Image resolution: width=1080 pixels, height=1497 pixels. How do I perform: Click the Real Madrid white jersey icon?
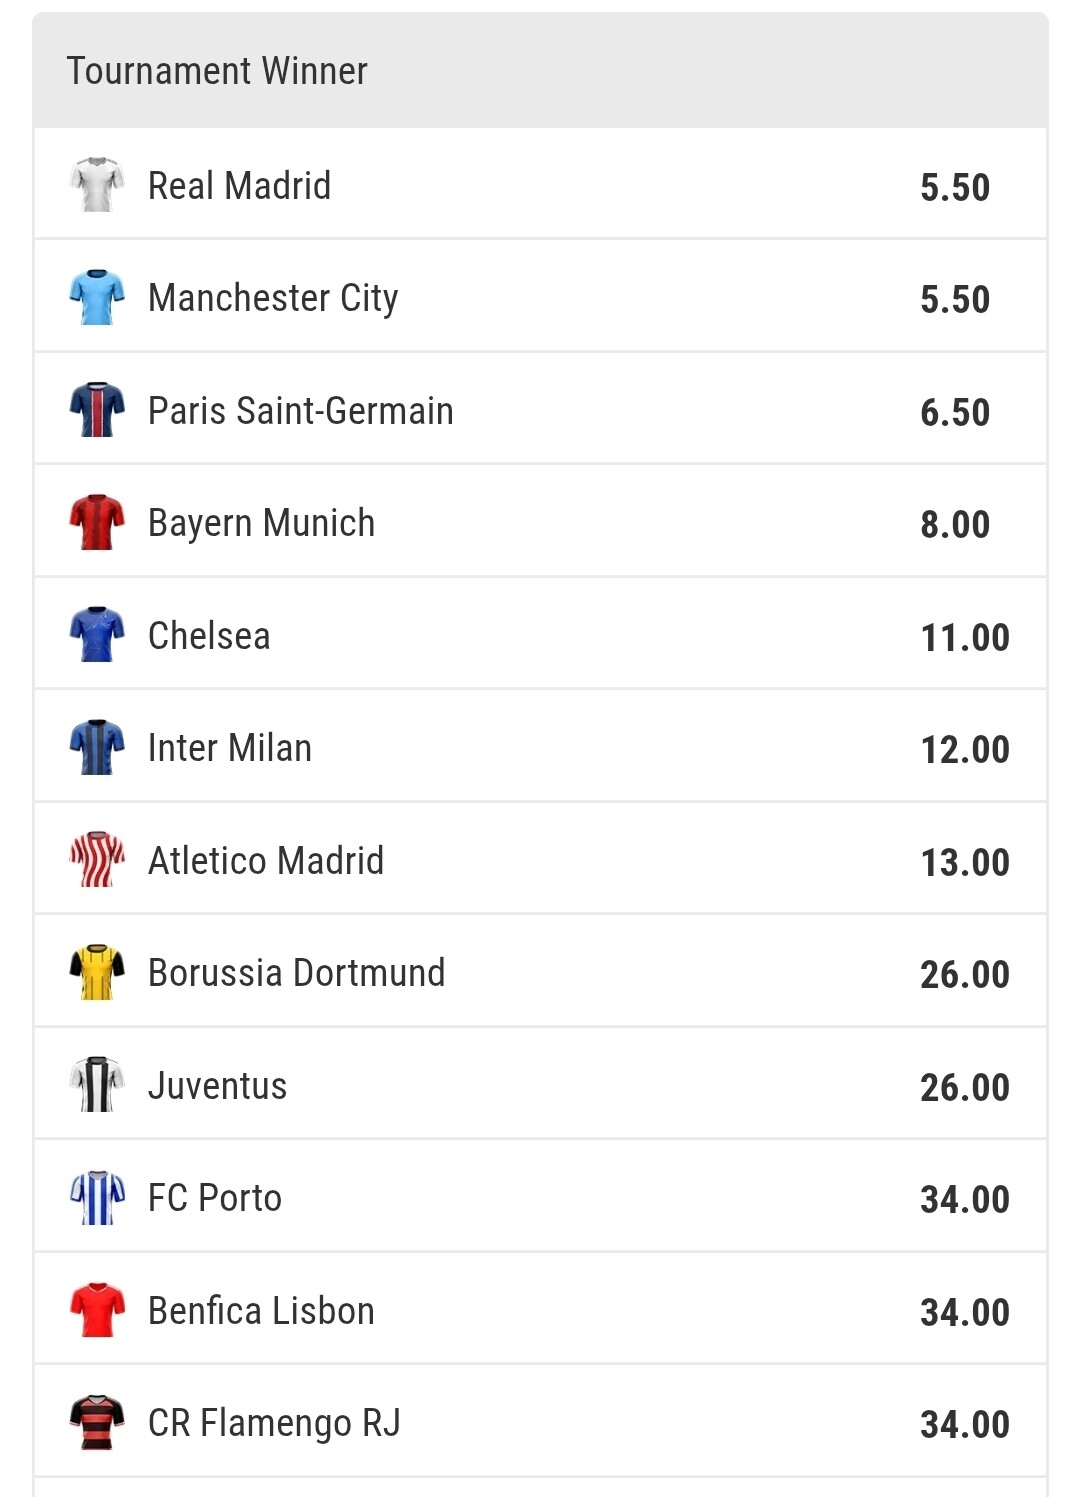click(x=97, y=184)
